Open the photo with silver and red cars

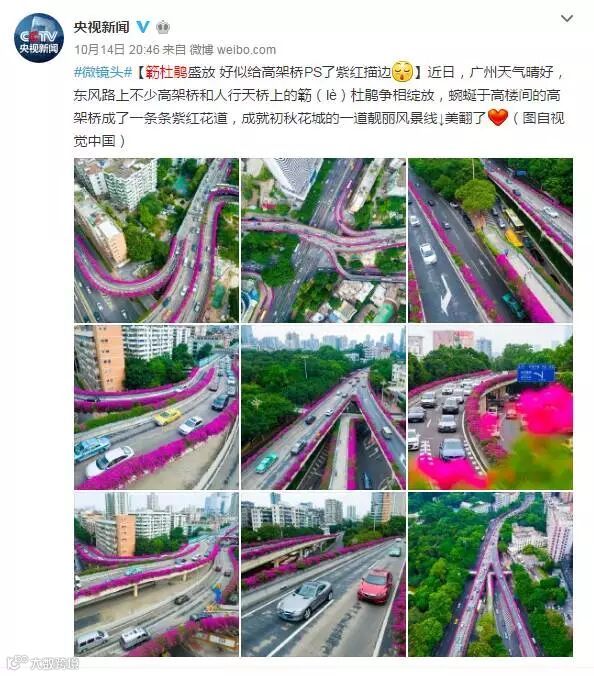[x=323, y=574]
